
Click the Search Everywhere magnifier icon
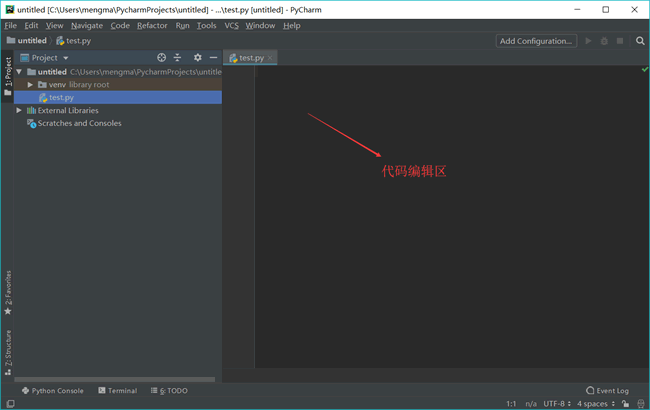(x=640, y=41)
